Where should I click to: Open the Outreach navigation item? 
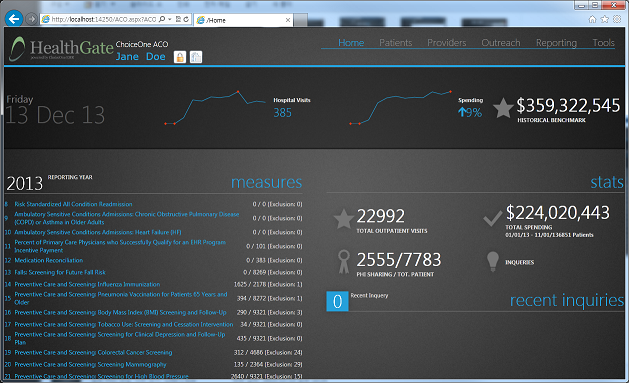coord(501,43)
